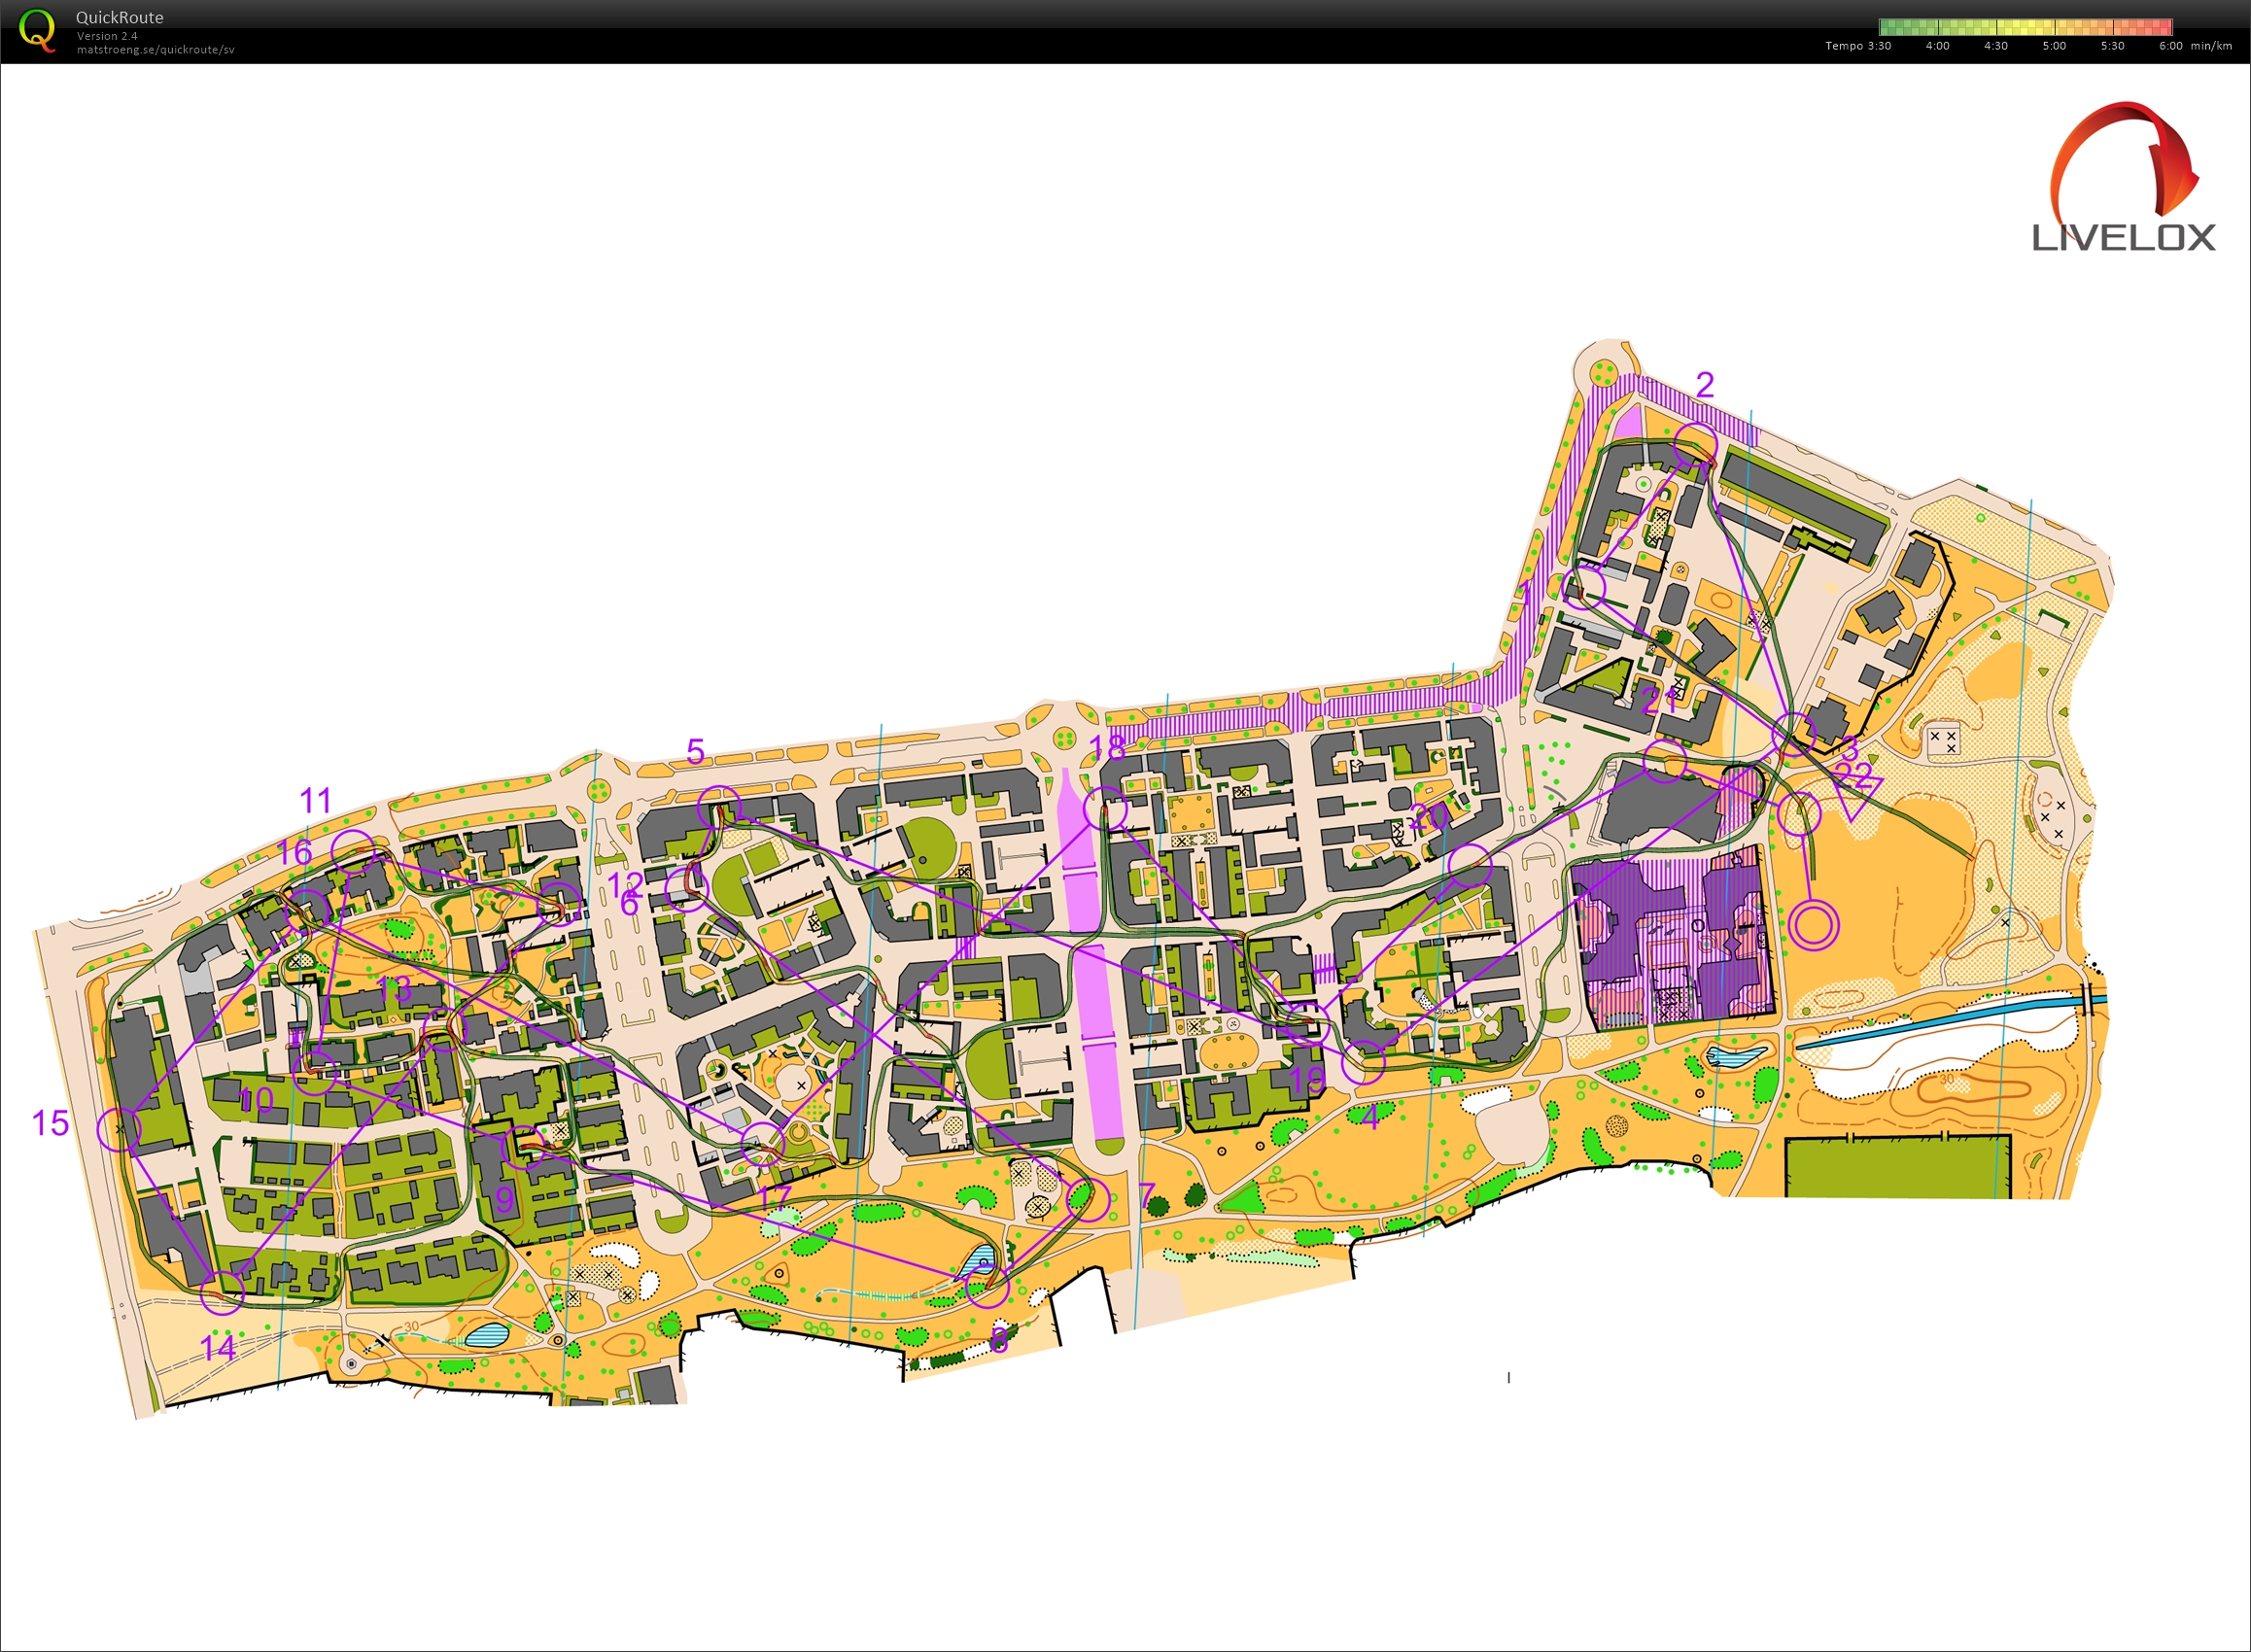2251x1652 pixels.
Task: Click control number 9 label
Action: coord(504,1199)
